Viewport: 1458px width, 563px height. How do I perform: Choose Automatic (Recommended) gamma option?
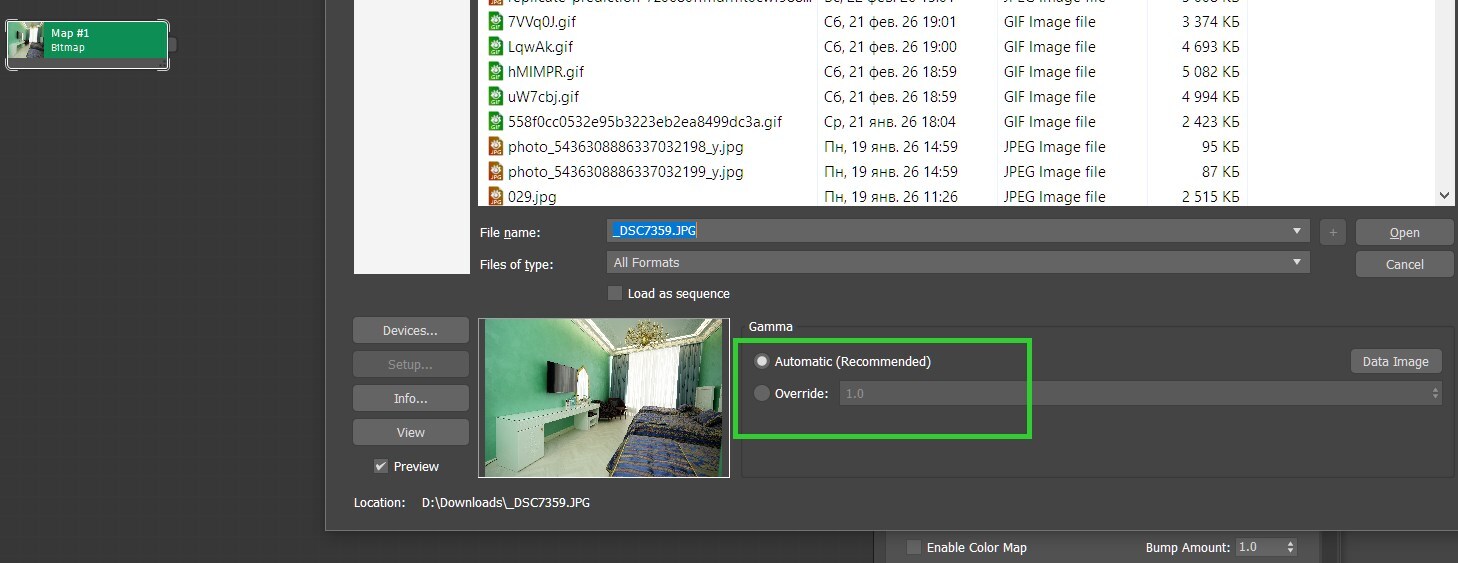click(762, 361)
